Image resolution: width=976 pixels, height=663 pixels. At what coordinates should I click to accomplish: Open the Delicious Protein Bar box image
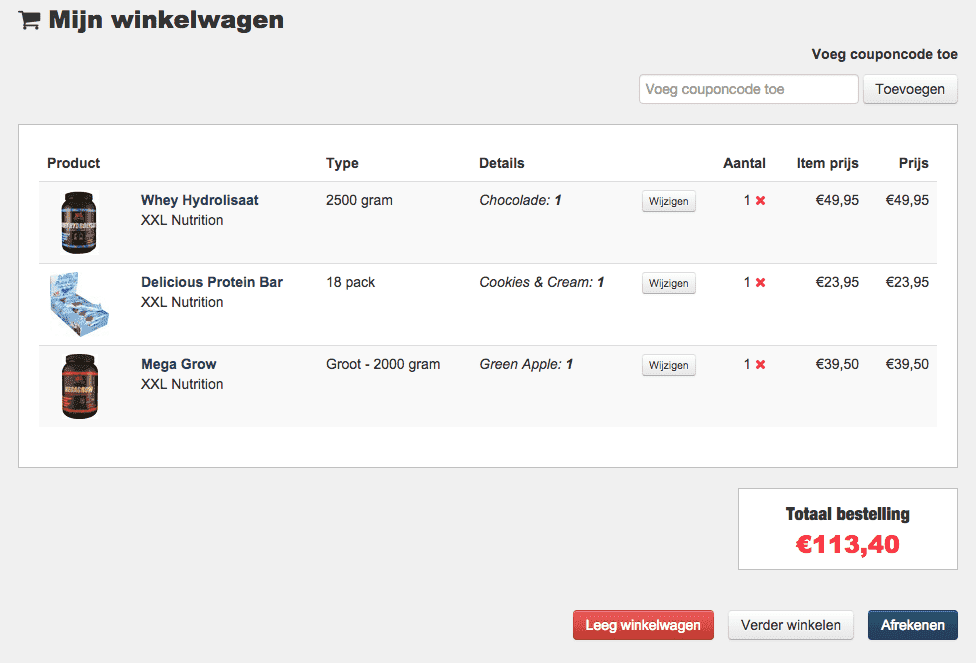pyautogui.click(x=79, y=304)
